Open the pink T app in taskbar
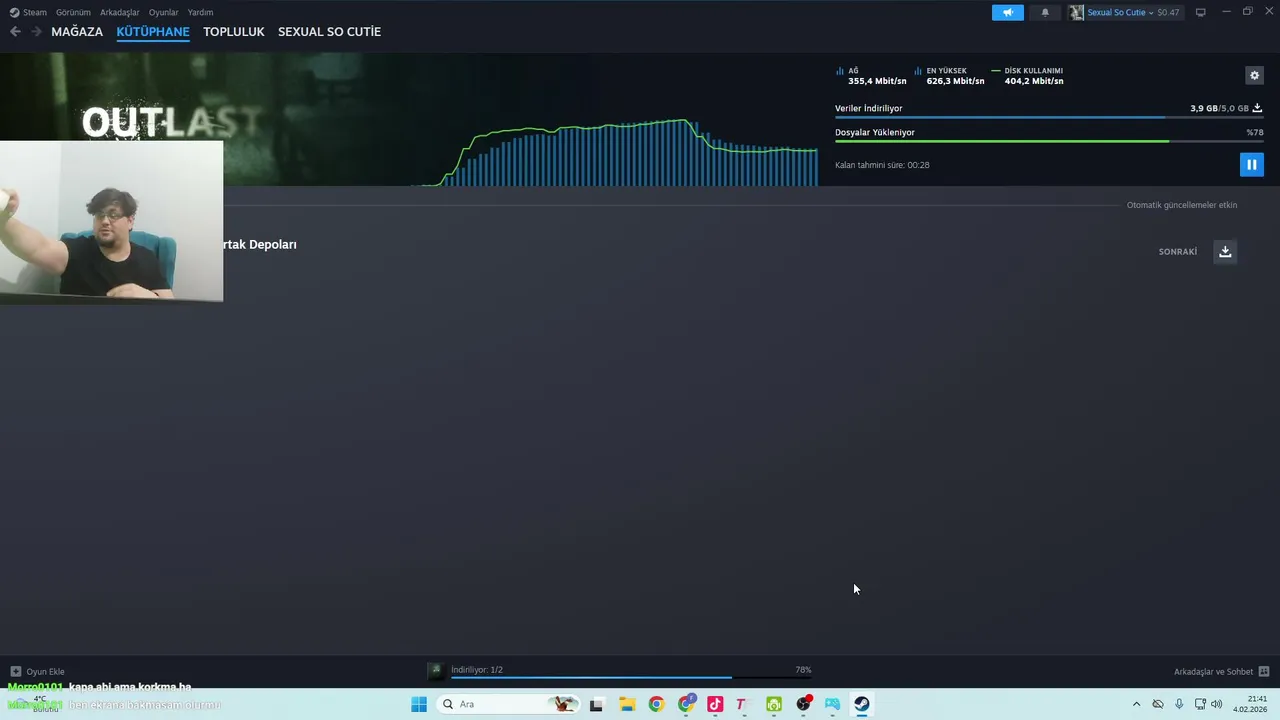 741,704
